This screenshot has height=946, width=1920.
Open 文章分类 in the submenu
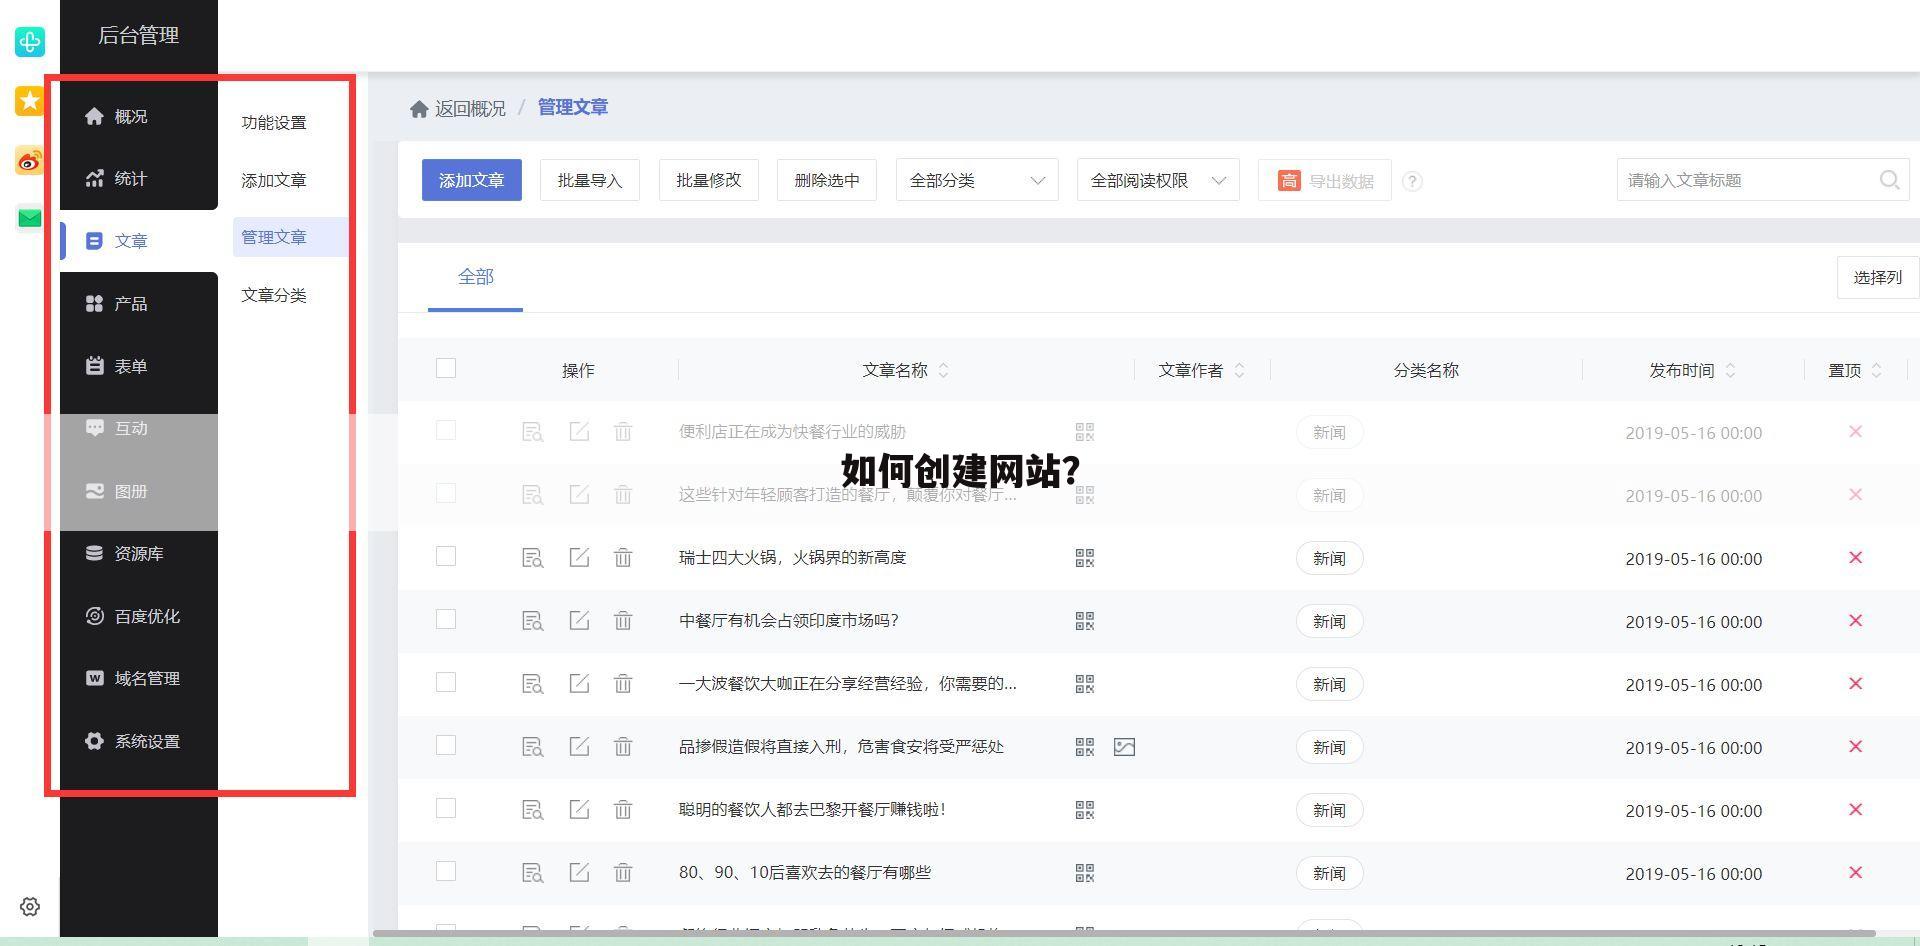click(274, 295)
